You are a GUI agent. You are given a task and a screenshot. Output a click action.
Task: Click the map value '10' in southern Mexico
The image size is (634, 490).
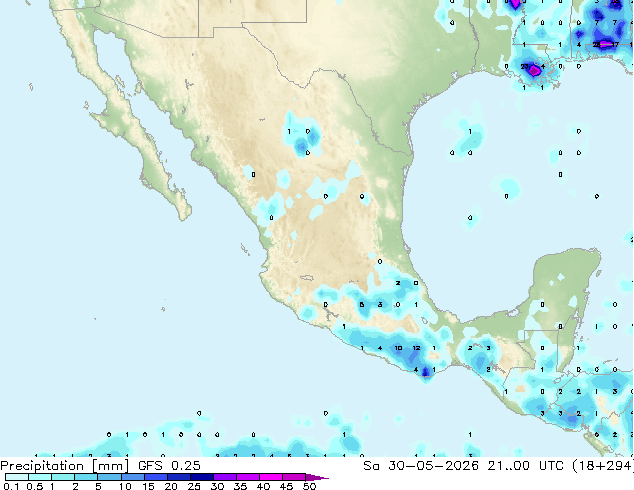398,348
